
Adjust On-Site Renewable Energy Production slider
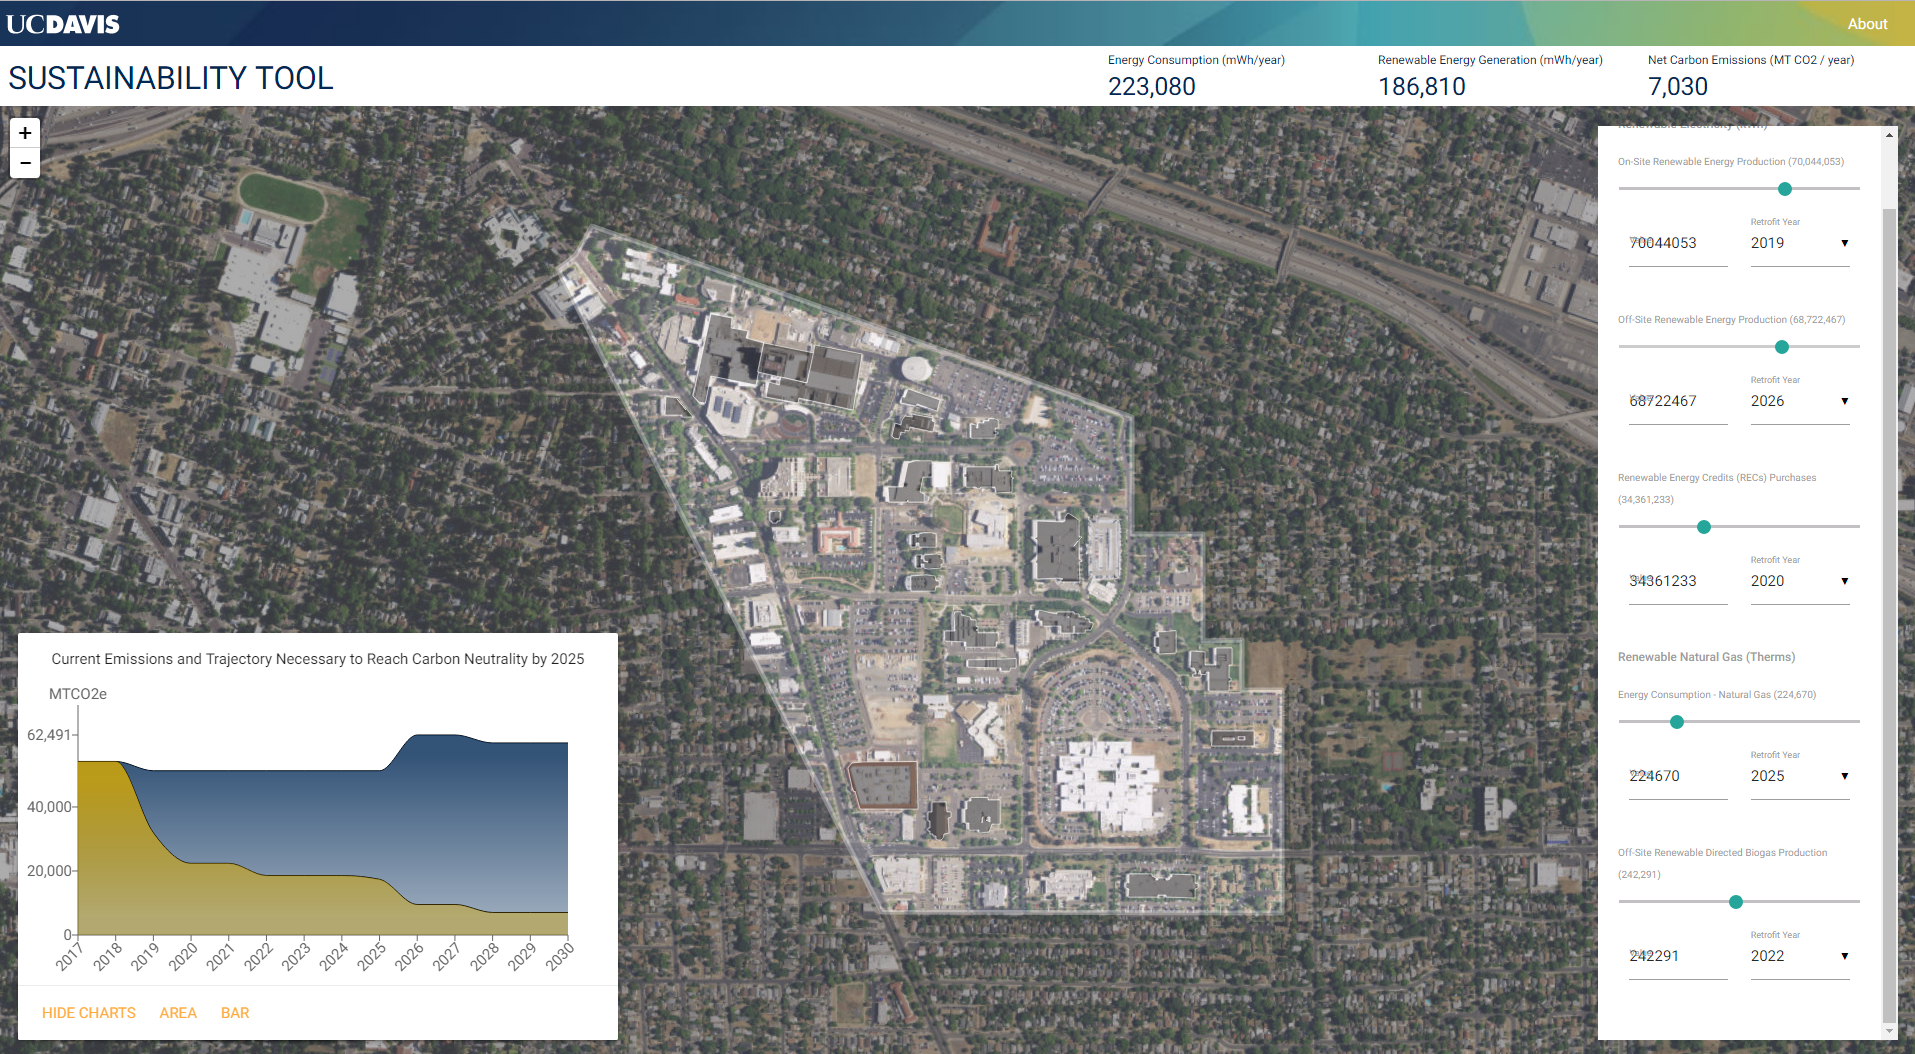pyautogui.click(x=1784, y=189)
